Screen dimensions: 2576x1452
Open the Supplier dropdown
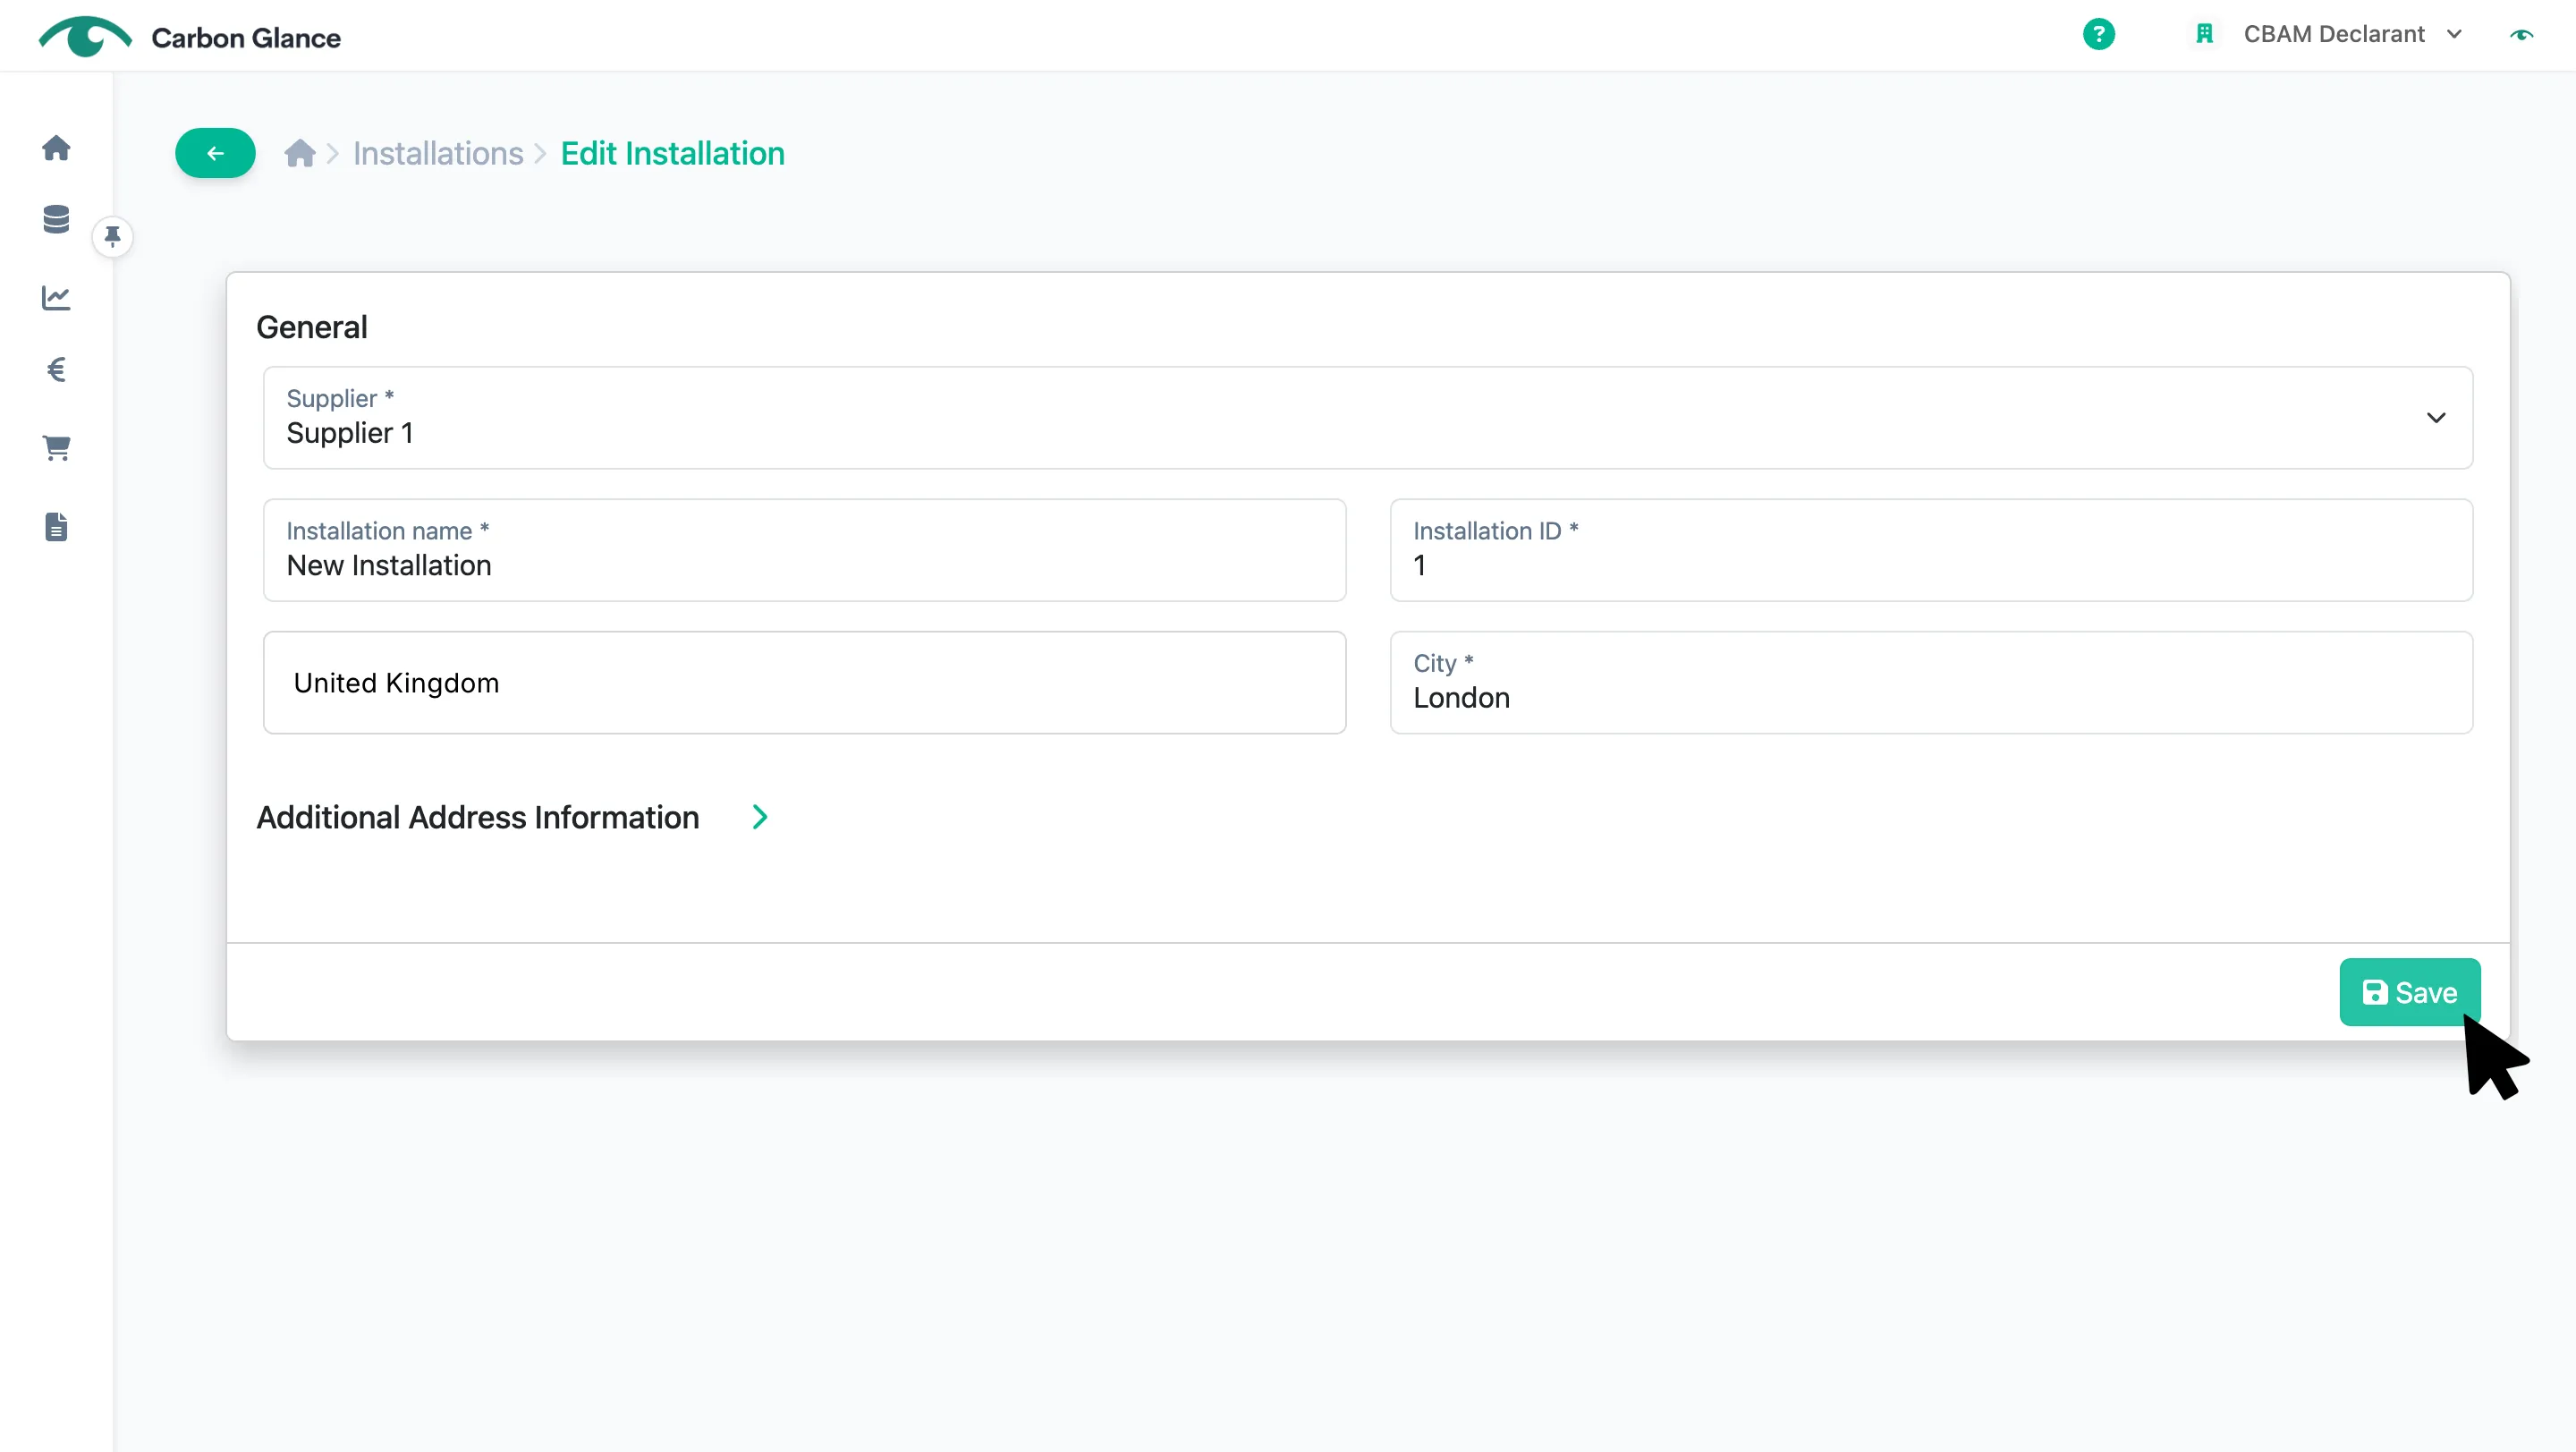(1367, 417)
